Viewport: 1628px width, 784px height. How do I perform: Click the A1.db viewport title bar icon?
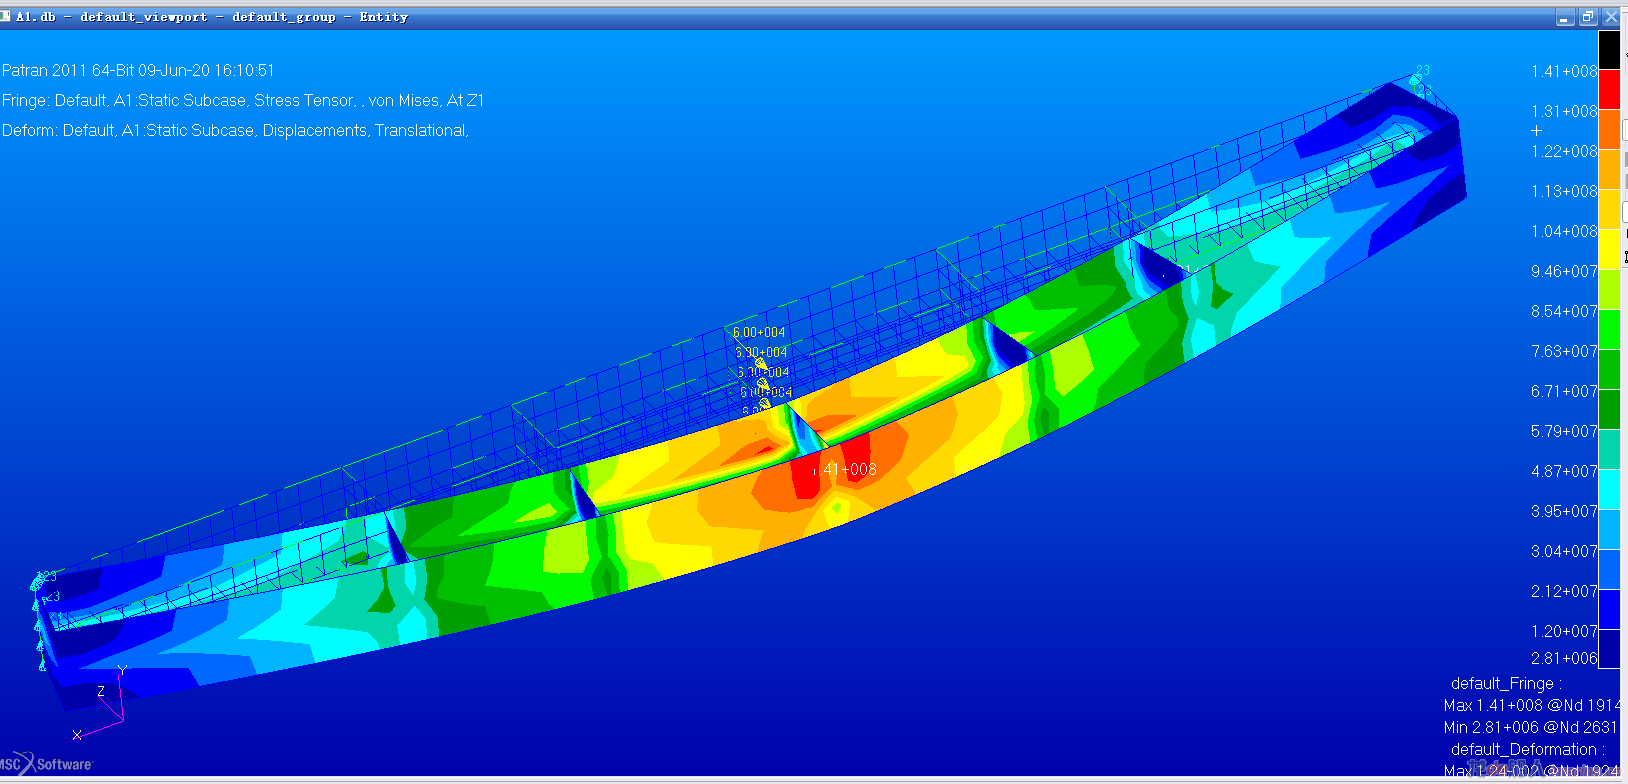(x=7, y=17)
